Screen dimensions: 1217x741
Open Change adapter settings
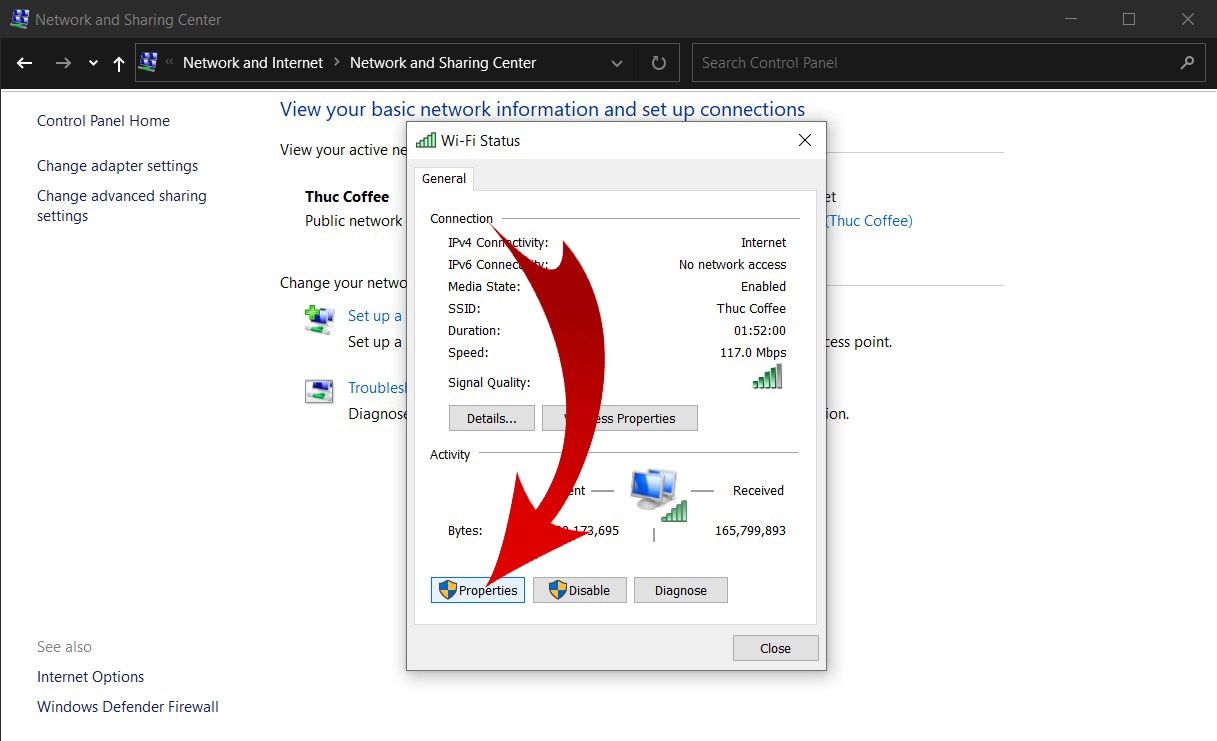point(117,166)
